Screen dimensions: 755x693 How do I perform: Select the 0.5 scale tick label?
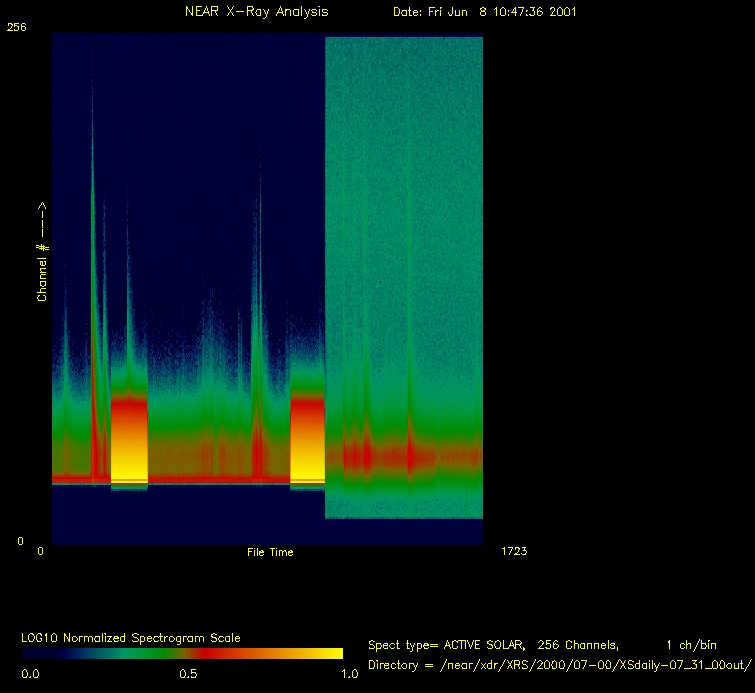click(x=188, y=674)
